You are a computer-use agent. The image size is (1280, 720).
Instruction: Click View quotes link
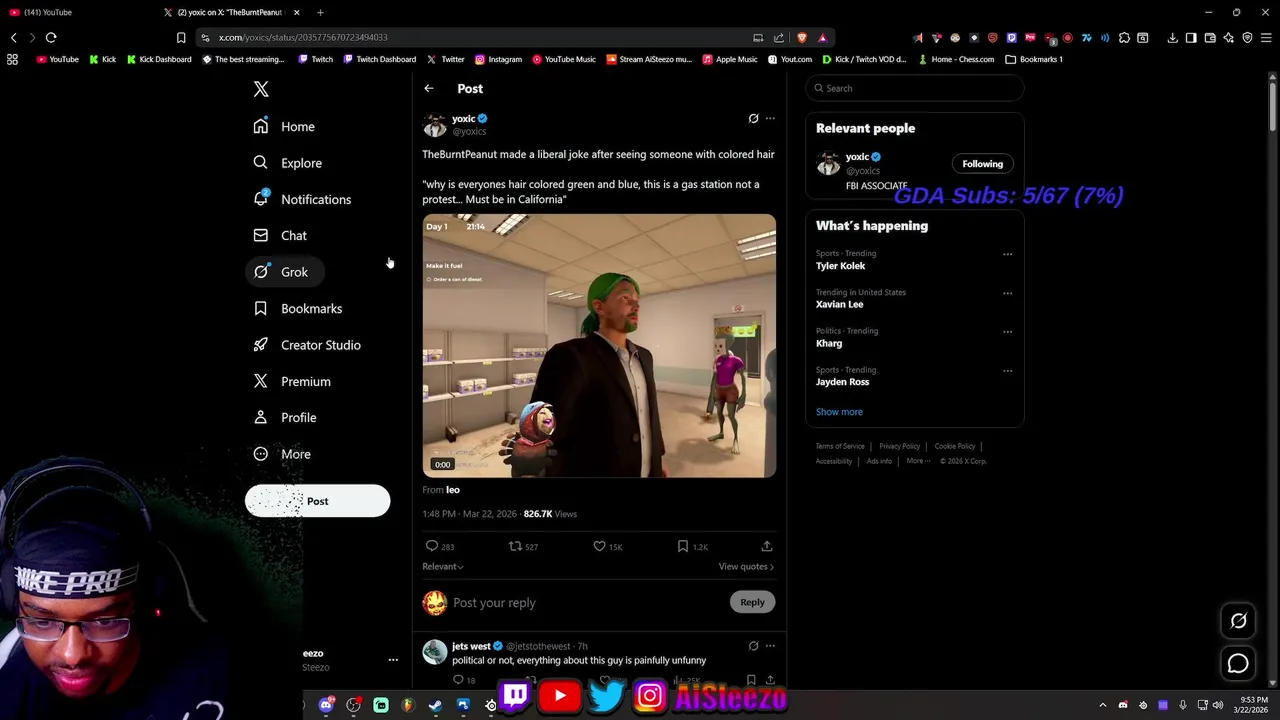coord(746,567)
